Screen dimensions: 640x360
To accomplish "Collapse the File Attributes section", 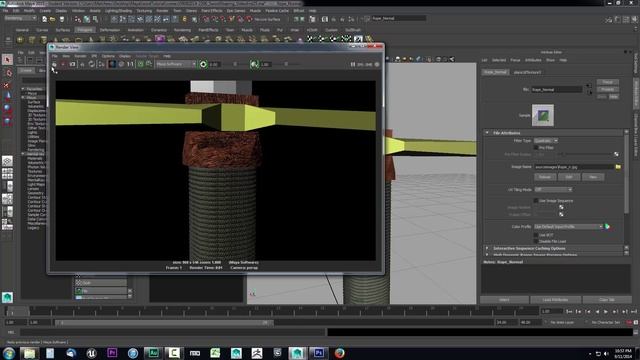I will [x=487, y=133].
